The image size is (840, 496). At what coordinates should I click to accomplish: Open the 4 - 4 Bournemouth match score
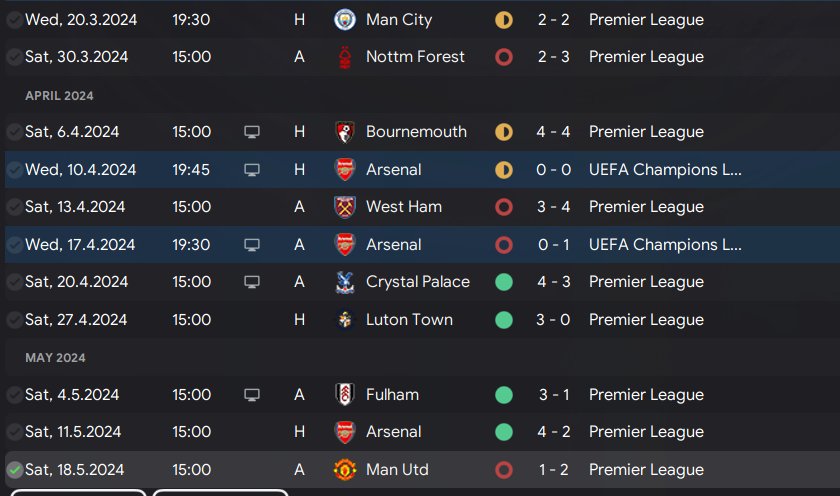(x=553, y=132)
